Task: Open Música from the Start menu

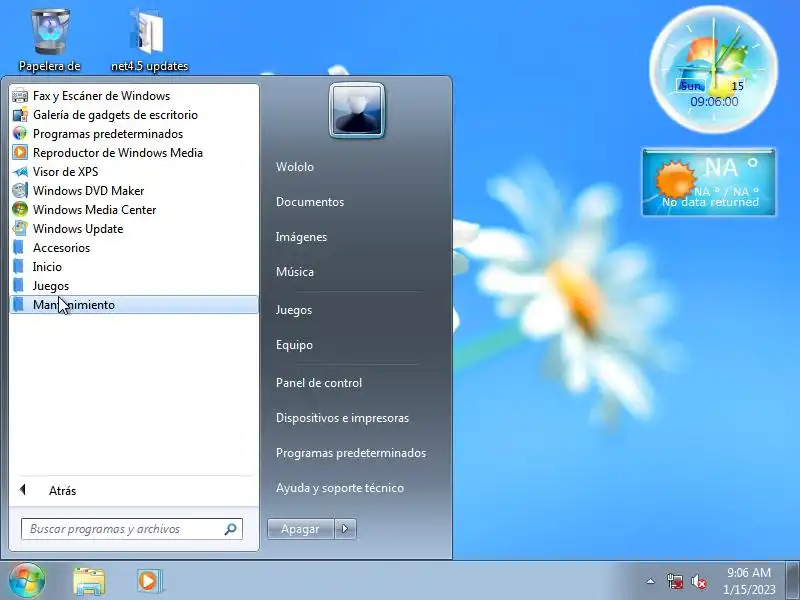Action: tap(295, 272)
